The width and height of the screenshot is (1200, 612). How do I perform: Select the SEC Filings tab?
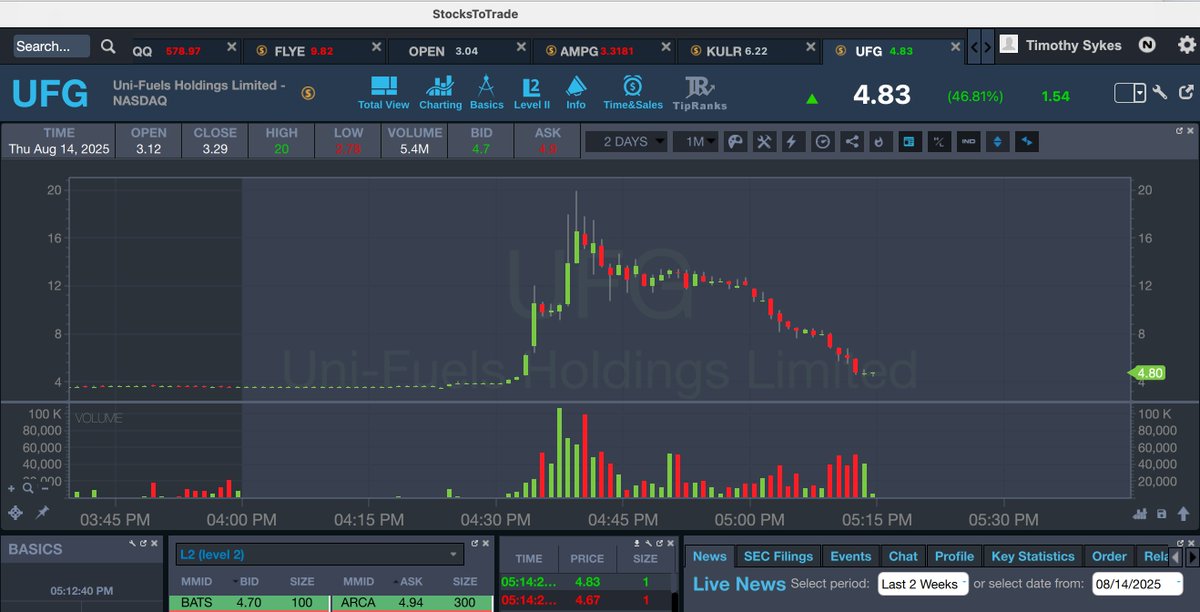tap(779, 556)
